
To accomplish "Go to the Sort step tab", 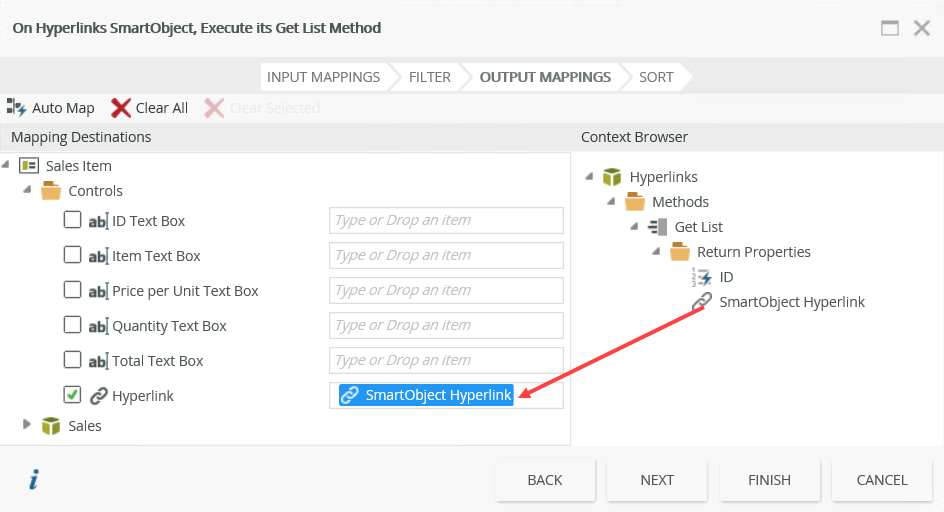I will click(x=656, y=77).
